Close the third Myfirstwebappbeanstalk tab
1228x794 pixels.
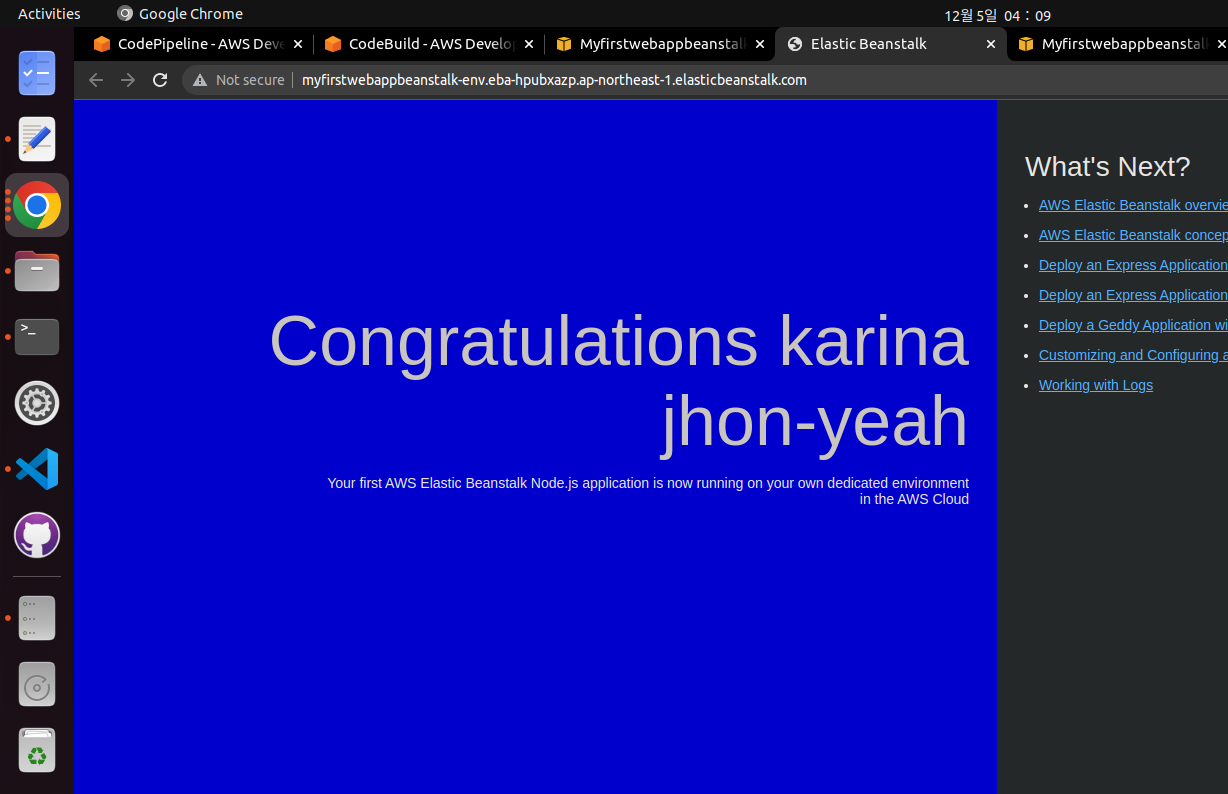point(760,44)
